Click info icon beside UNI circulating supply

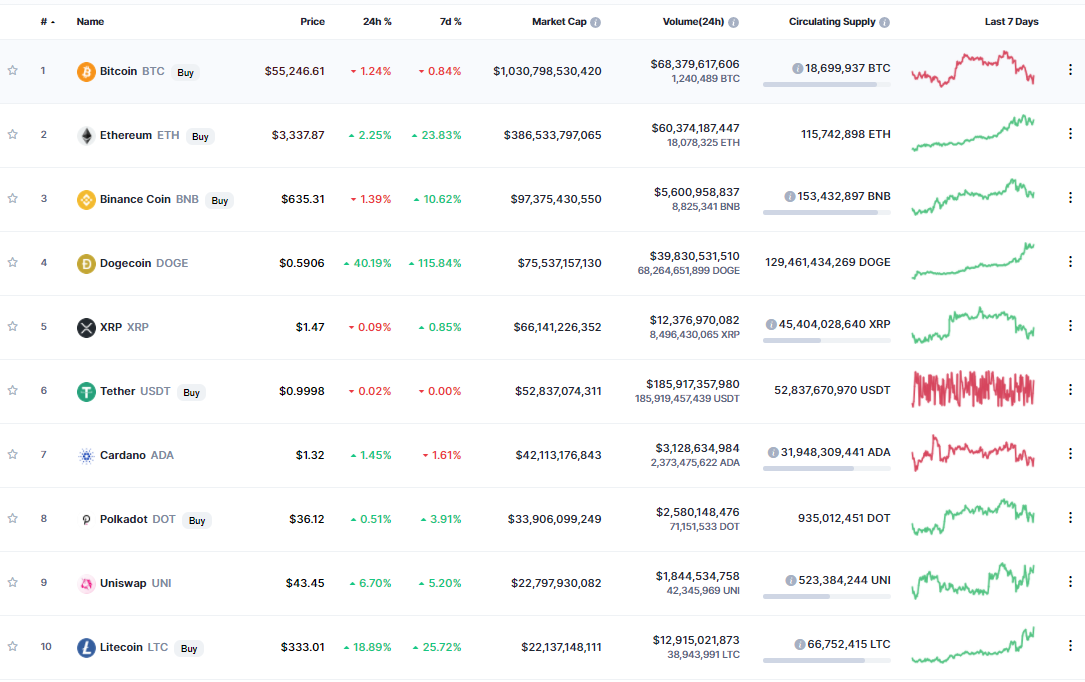pyautogui.click(x=791, y=580)
